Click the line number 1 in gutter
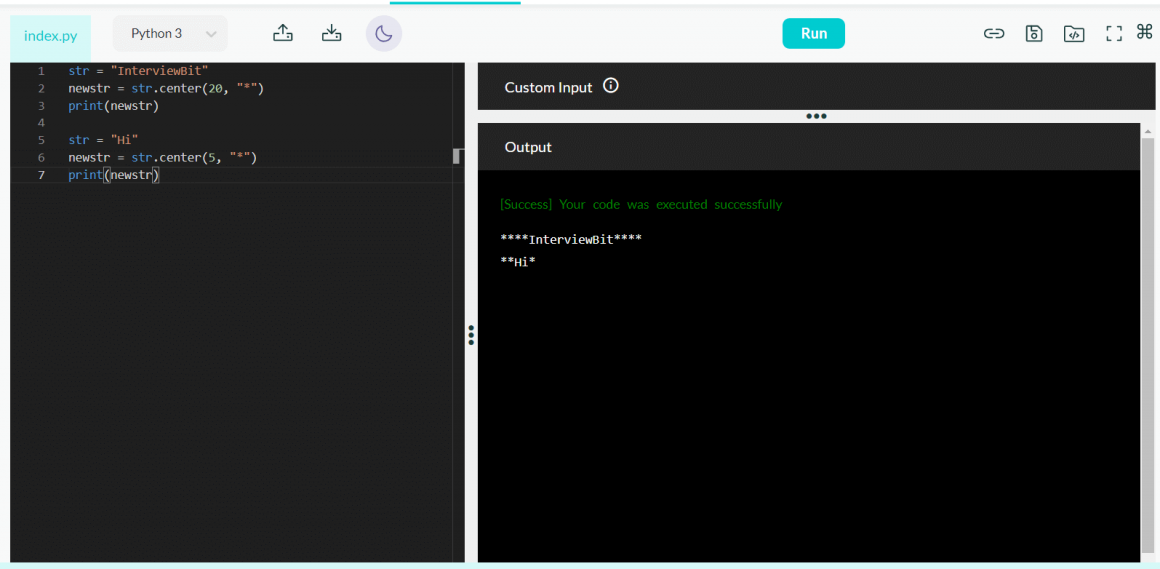 pos(41,71)
